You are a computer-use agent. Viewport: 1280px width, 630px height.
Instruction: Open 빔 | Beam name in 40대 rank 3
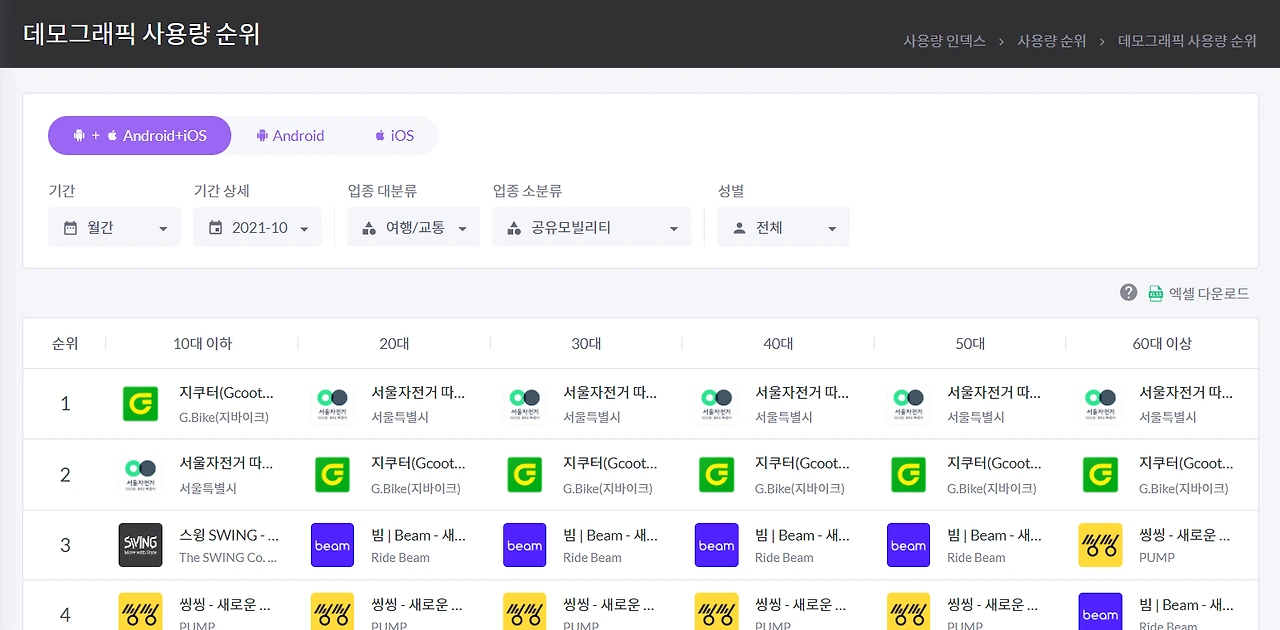coord(802,535)
